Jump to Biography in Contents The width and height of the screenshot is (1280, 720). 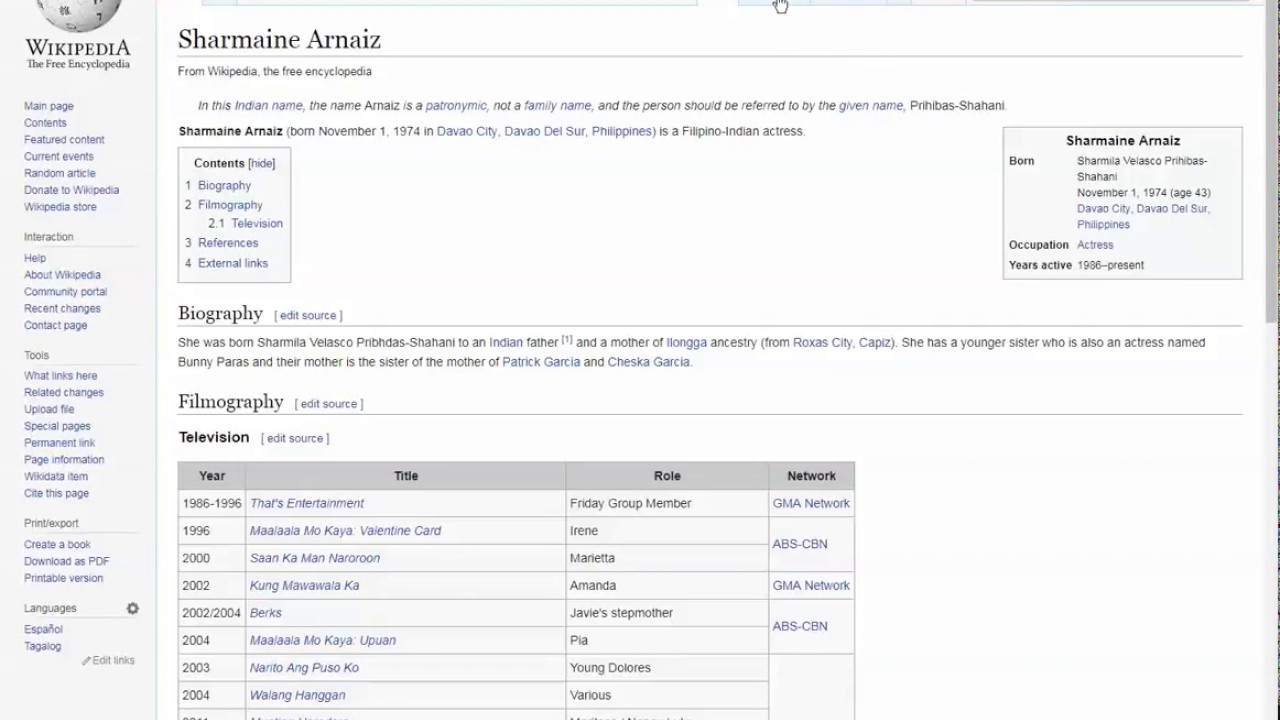[x=224, y=185]
